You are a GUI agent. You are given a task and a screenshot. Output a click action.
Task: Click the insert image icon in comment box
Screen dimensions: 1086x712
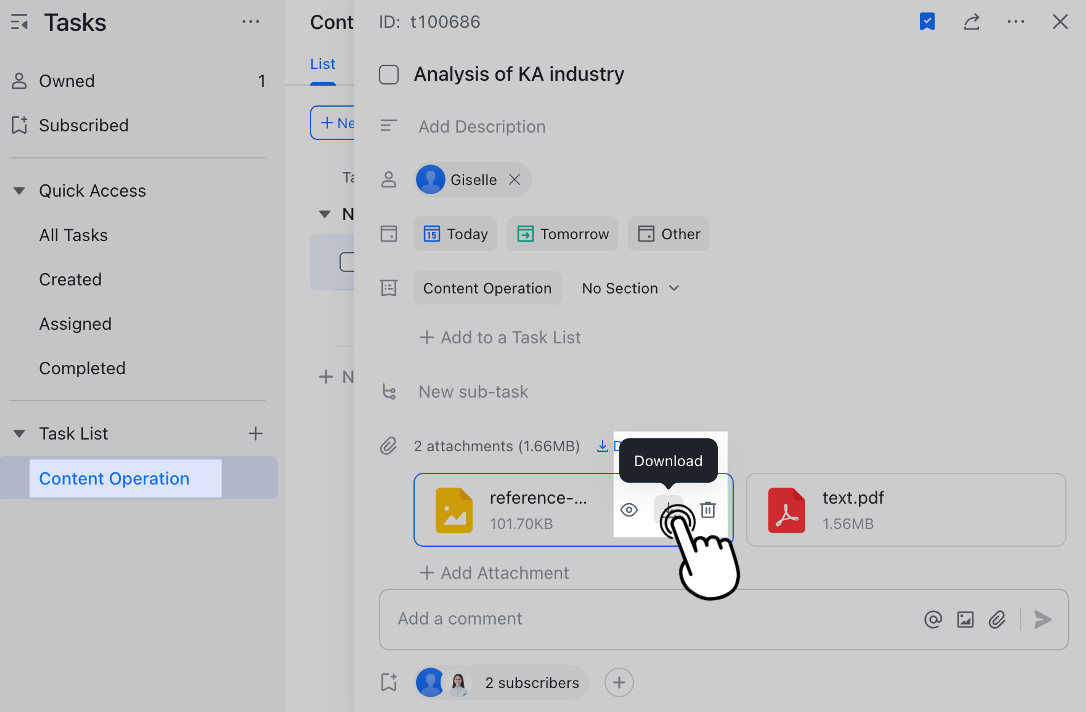click(965, 619)
